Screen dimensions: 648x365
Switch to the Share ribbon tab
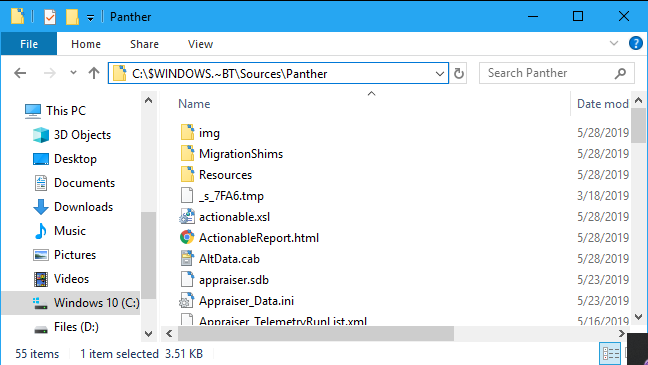(144, 44)
